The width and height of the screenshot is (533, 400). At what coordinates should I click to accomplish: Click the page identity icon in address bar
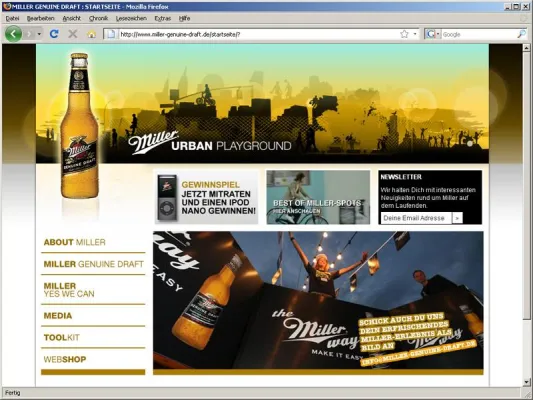click(x=111, y=34)
